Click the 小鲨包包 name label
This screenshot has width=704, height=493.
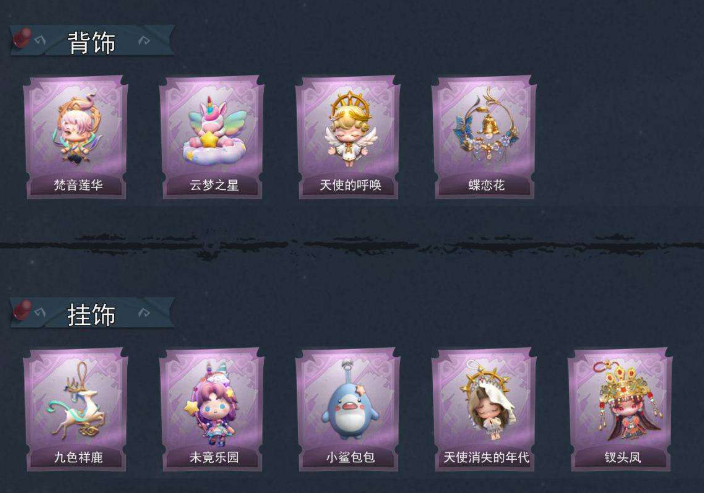(350, 457)
